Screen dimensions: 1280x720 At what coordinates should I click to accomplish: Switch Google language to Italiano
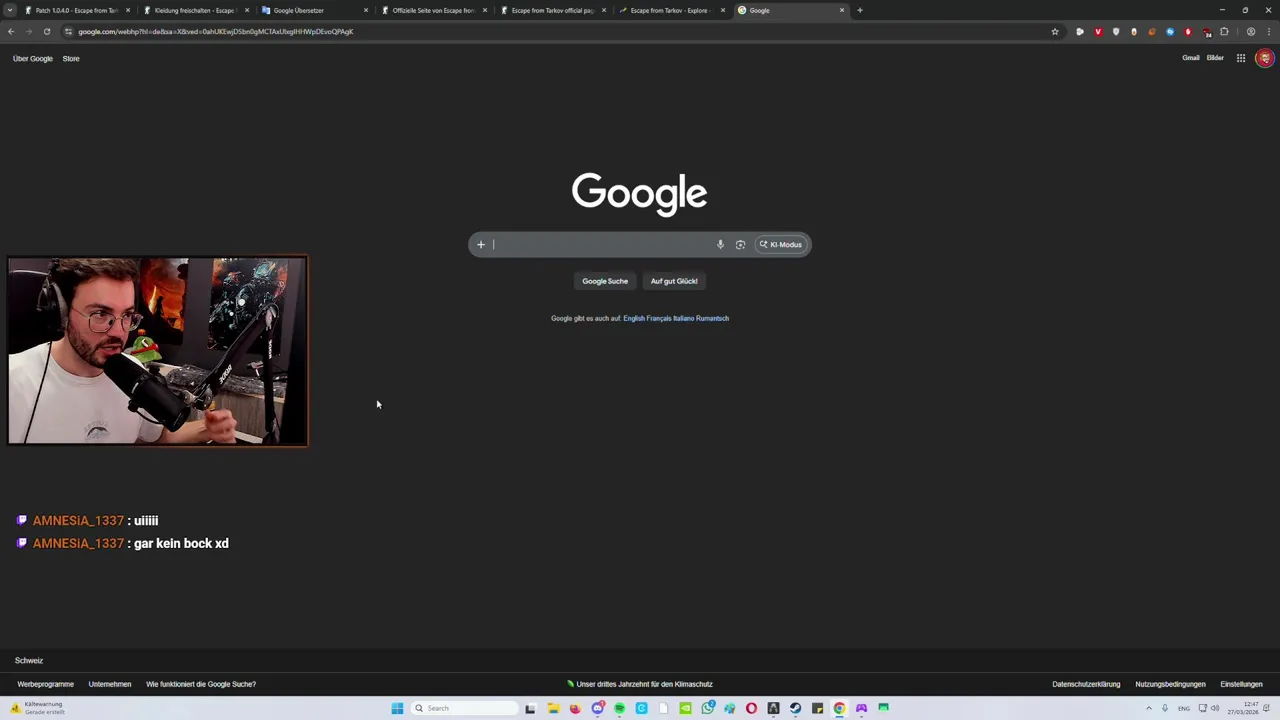click(x=684, y=318)
